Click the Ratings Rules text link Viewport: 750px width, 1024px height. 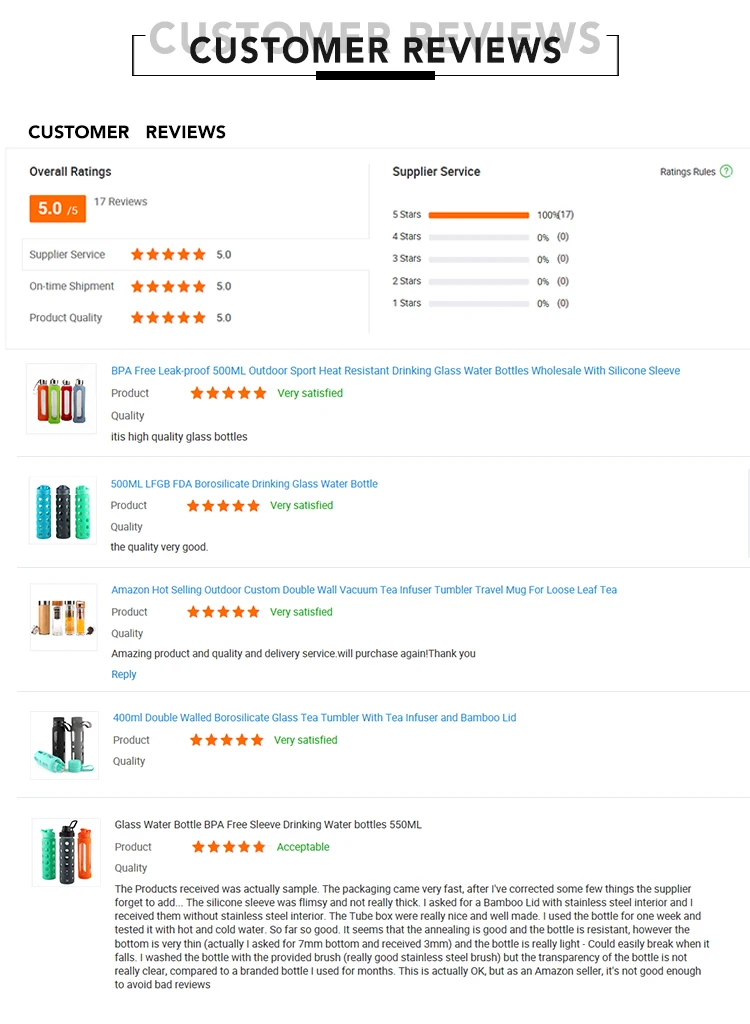[x=687, y=172]
